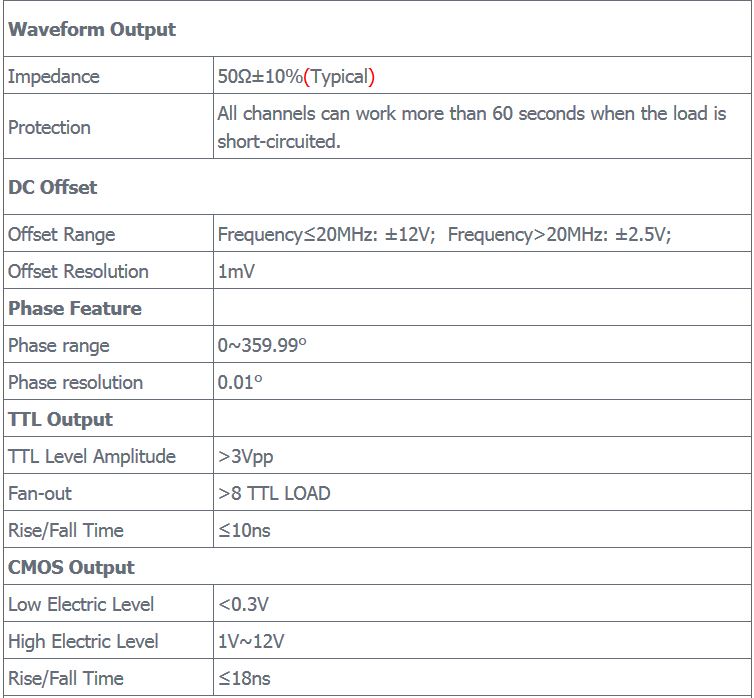
Task: Click the Waveform Output section header
Action: (92, 30)
